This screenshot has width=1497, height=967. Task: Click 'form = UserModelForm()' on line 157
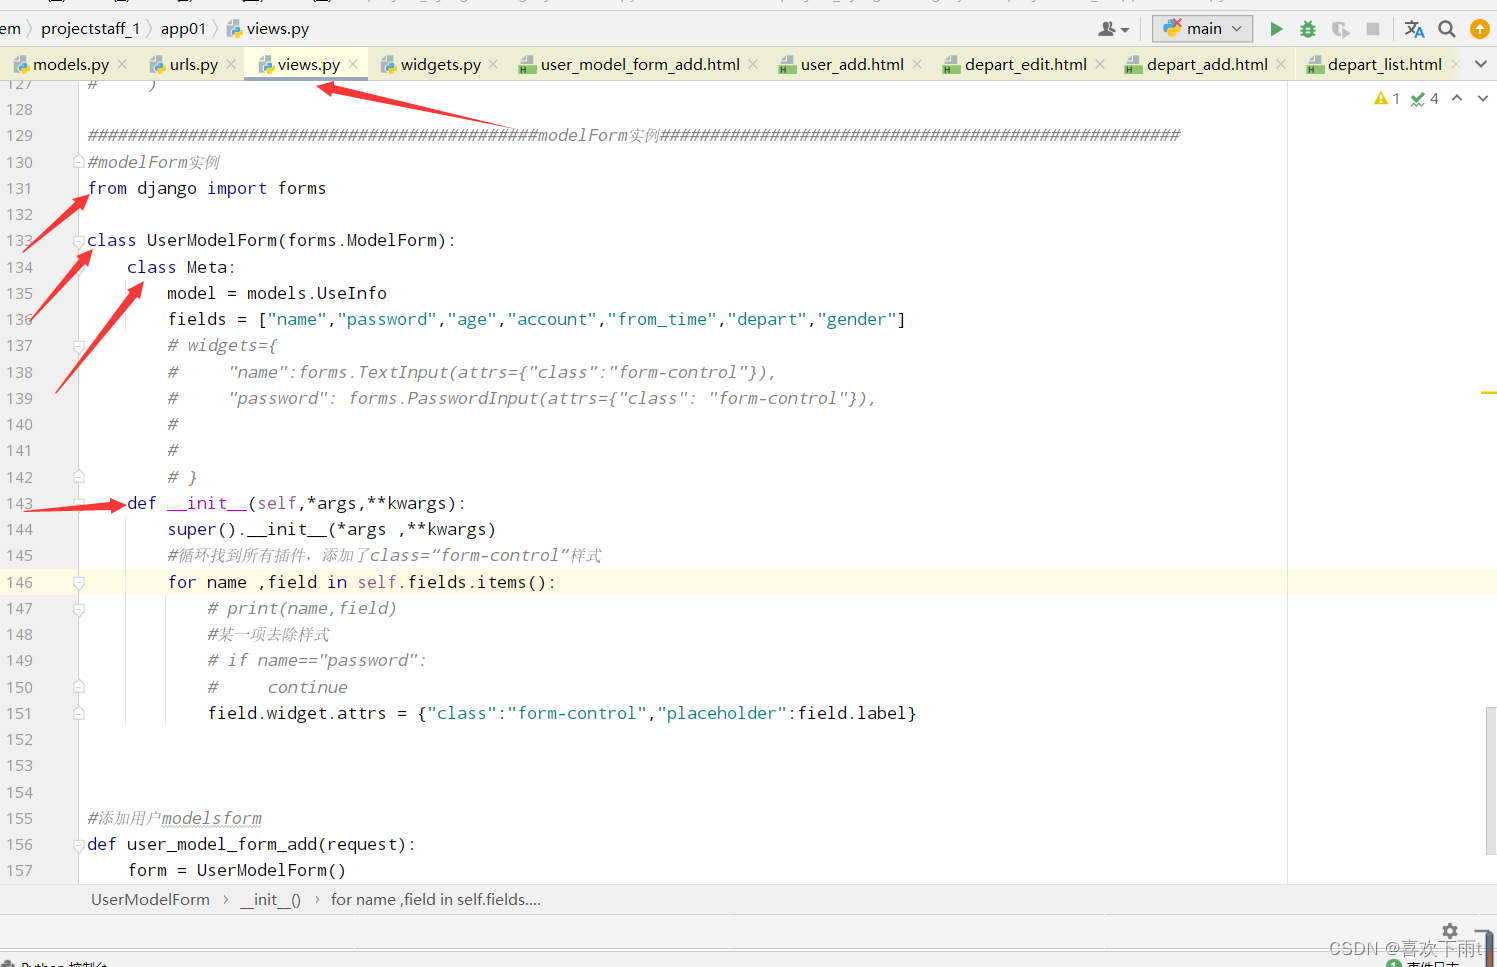237,870
